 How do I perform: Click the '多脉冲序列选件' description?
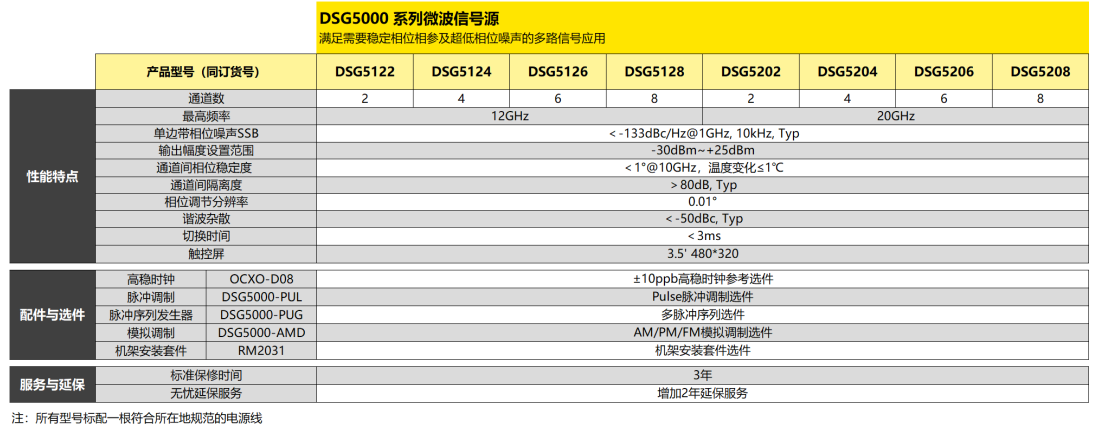[x=703, y=314]
